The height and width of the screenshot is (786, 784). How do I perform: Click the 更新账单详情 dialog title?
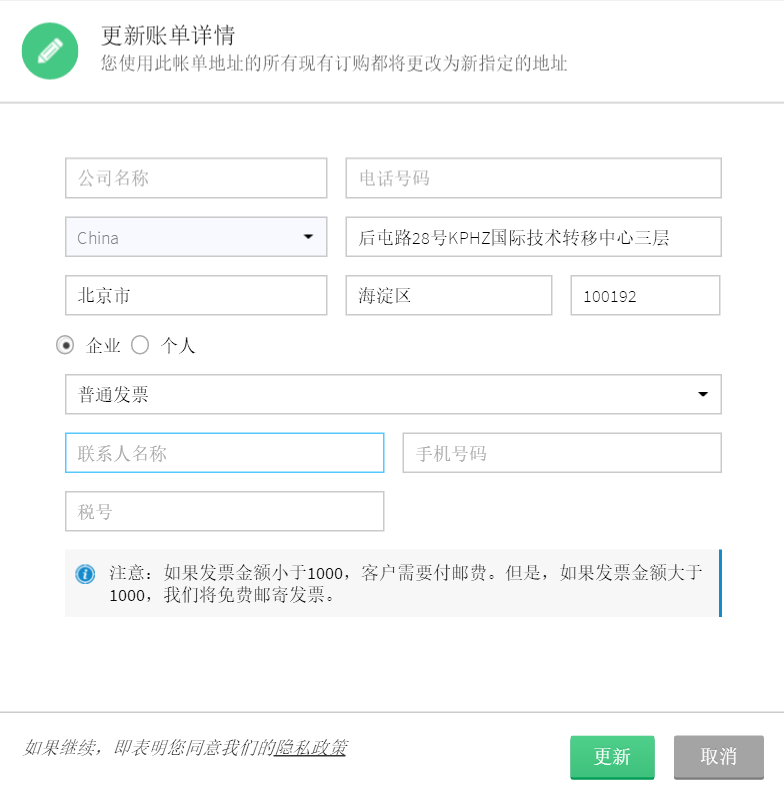point(168,36)
